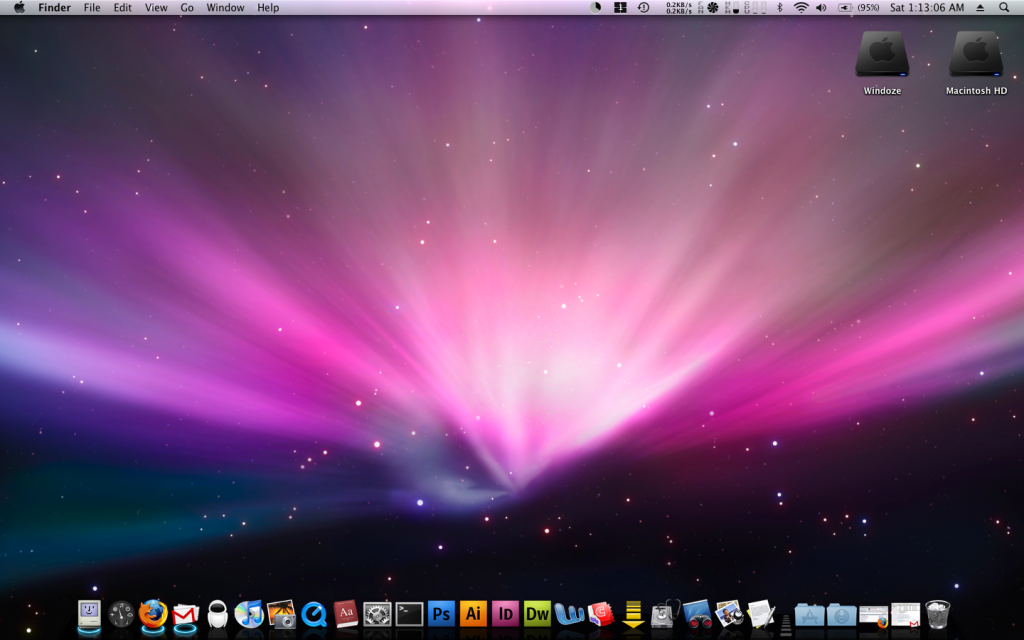Open the Time Machine menu bar icon
This screenshot has height=640, width=1024.
(643, 8)
